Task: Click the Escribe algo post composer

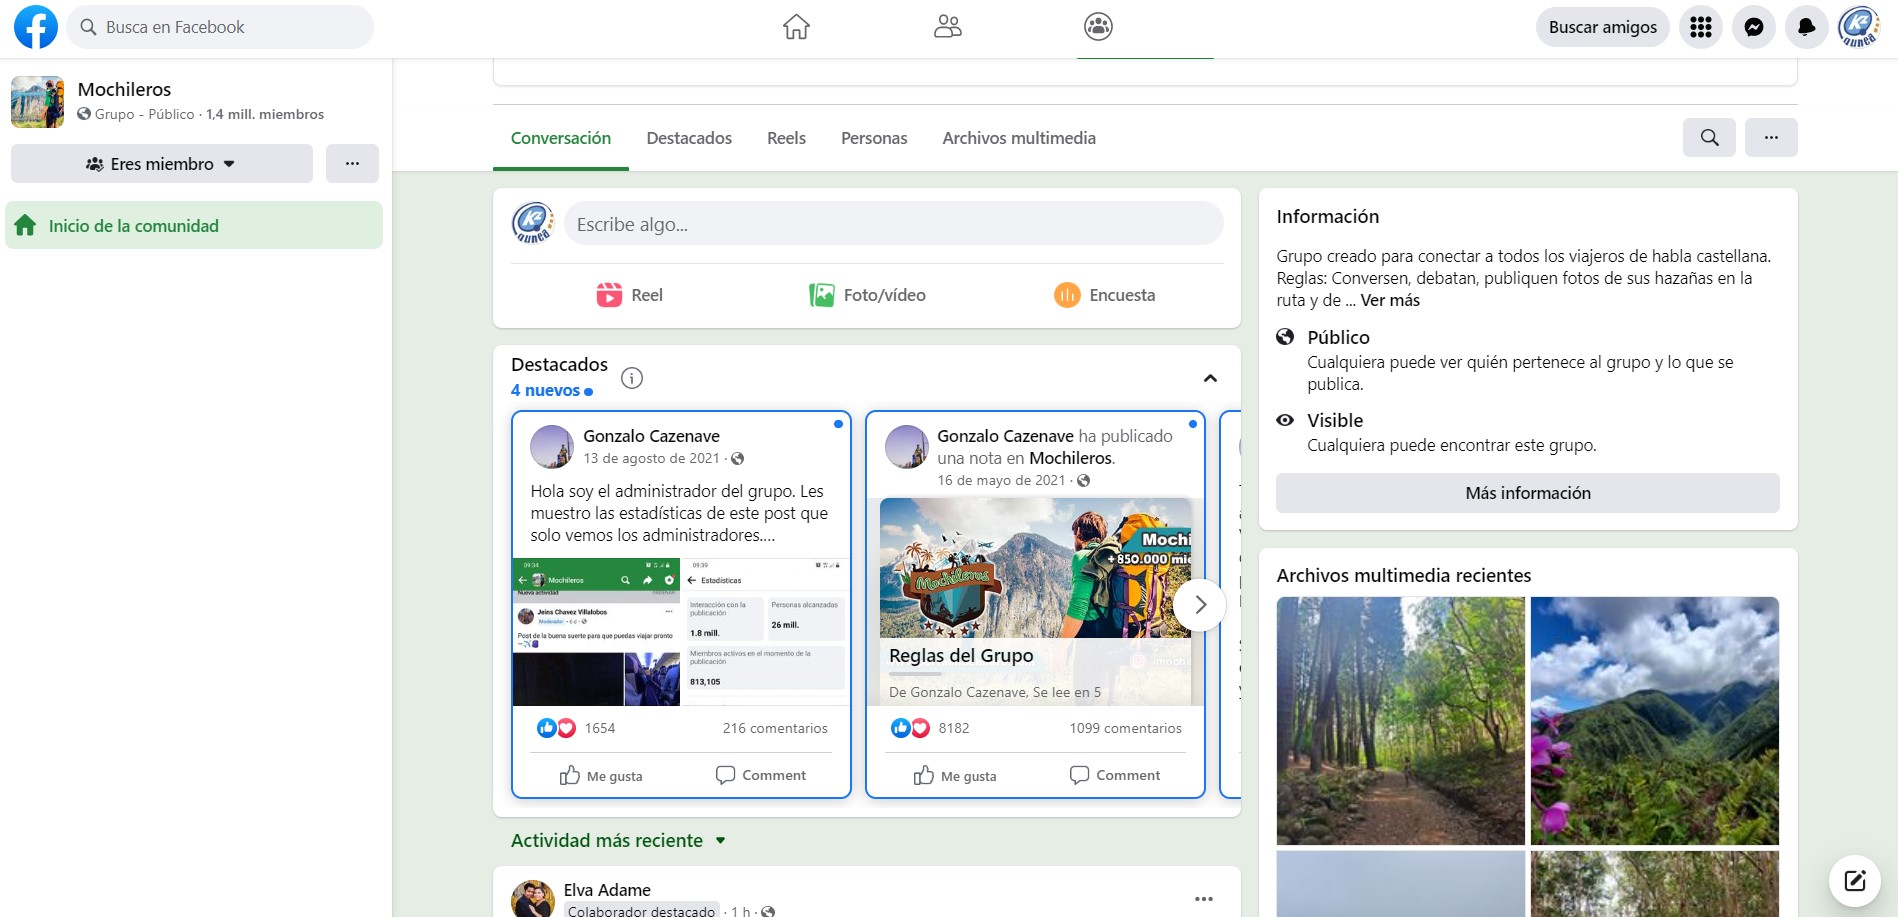Action: point(893,224)
